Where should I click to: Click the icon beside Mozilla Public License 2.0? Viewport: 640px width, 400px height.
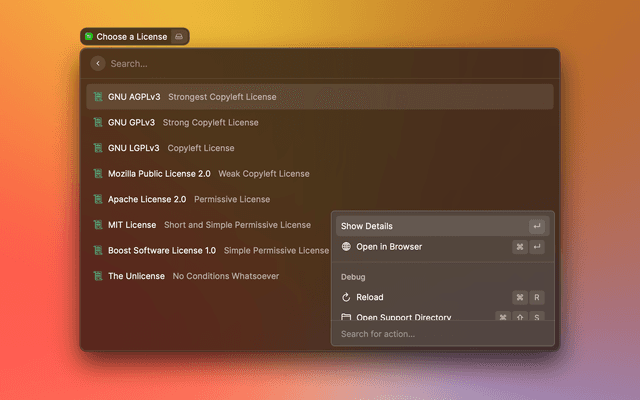pyautogui.click(x=98, y=174)
